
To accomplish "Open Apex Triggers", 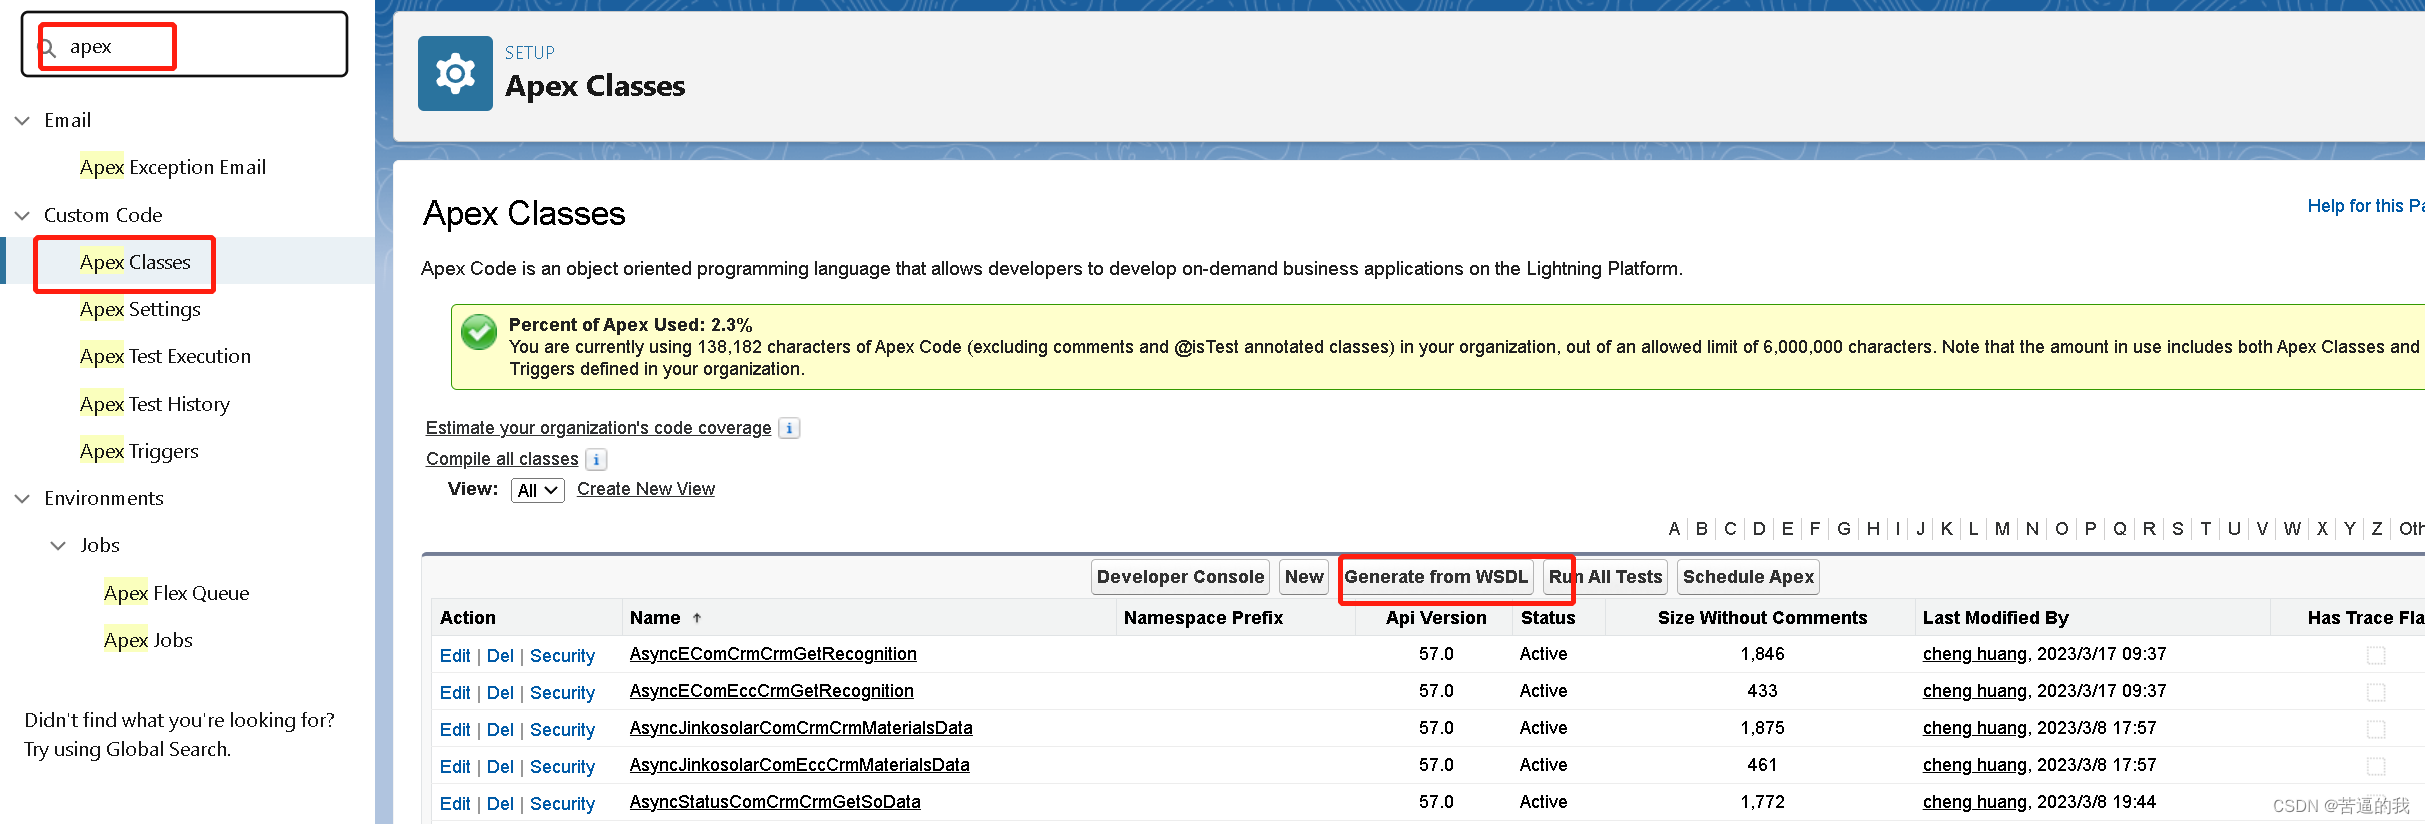I will coord(139,451).
